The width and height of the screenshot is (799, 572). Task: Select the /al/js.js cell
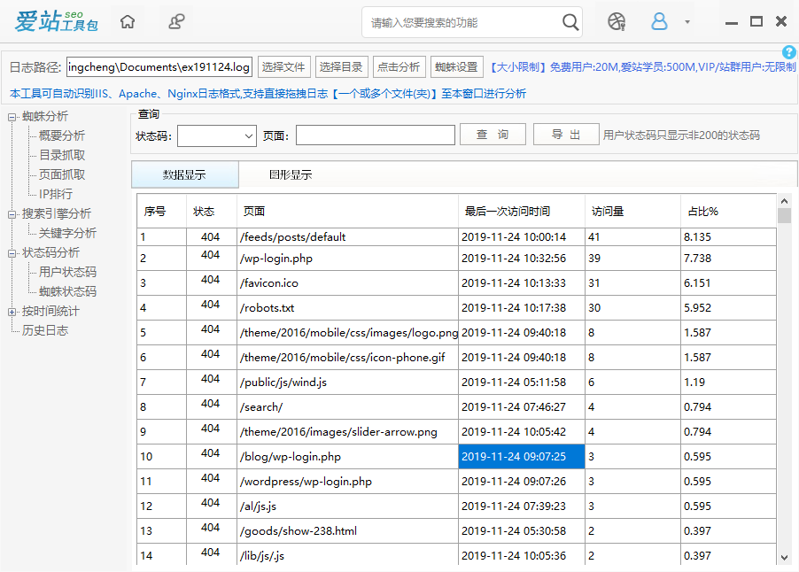tap(348, 506)
